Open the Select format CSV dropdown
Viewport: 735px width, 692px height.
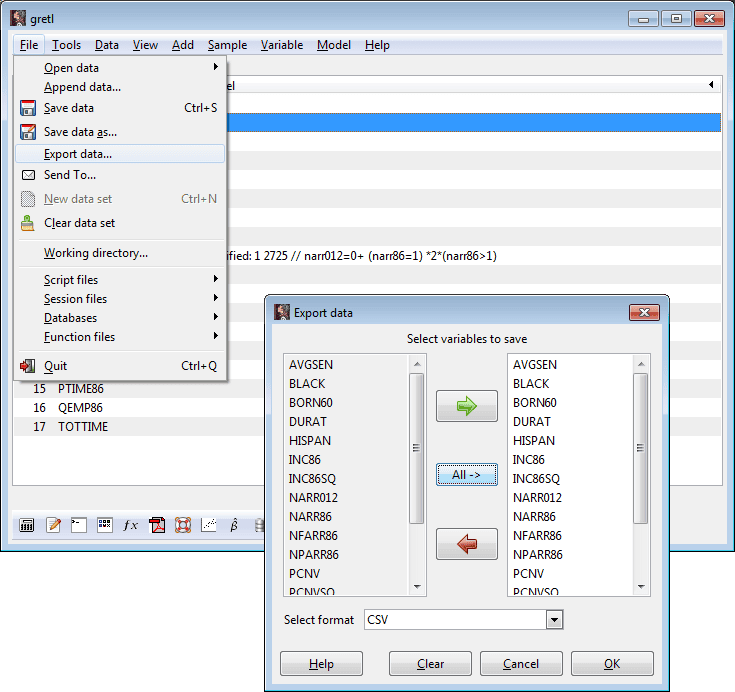[x=554, y=620]
